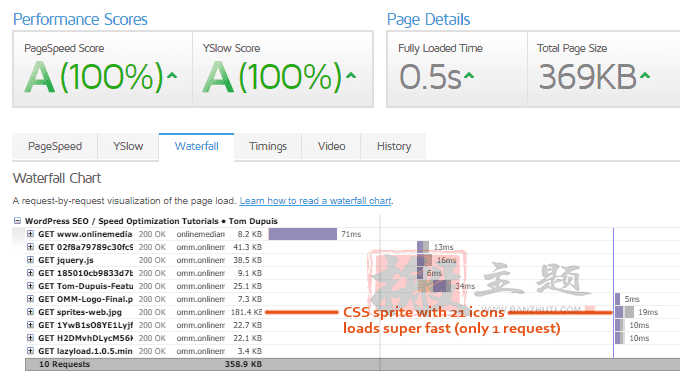Expand the GET sprites-web.jpg request row
Image resolution: width=680 pixels, height=392 pixels.
(x=30, y=312)
